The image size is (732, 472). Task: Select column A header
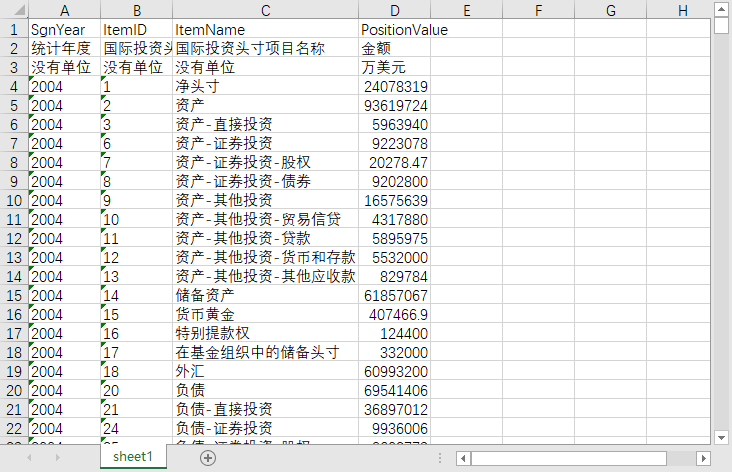64,10
